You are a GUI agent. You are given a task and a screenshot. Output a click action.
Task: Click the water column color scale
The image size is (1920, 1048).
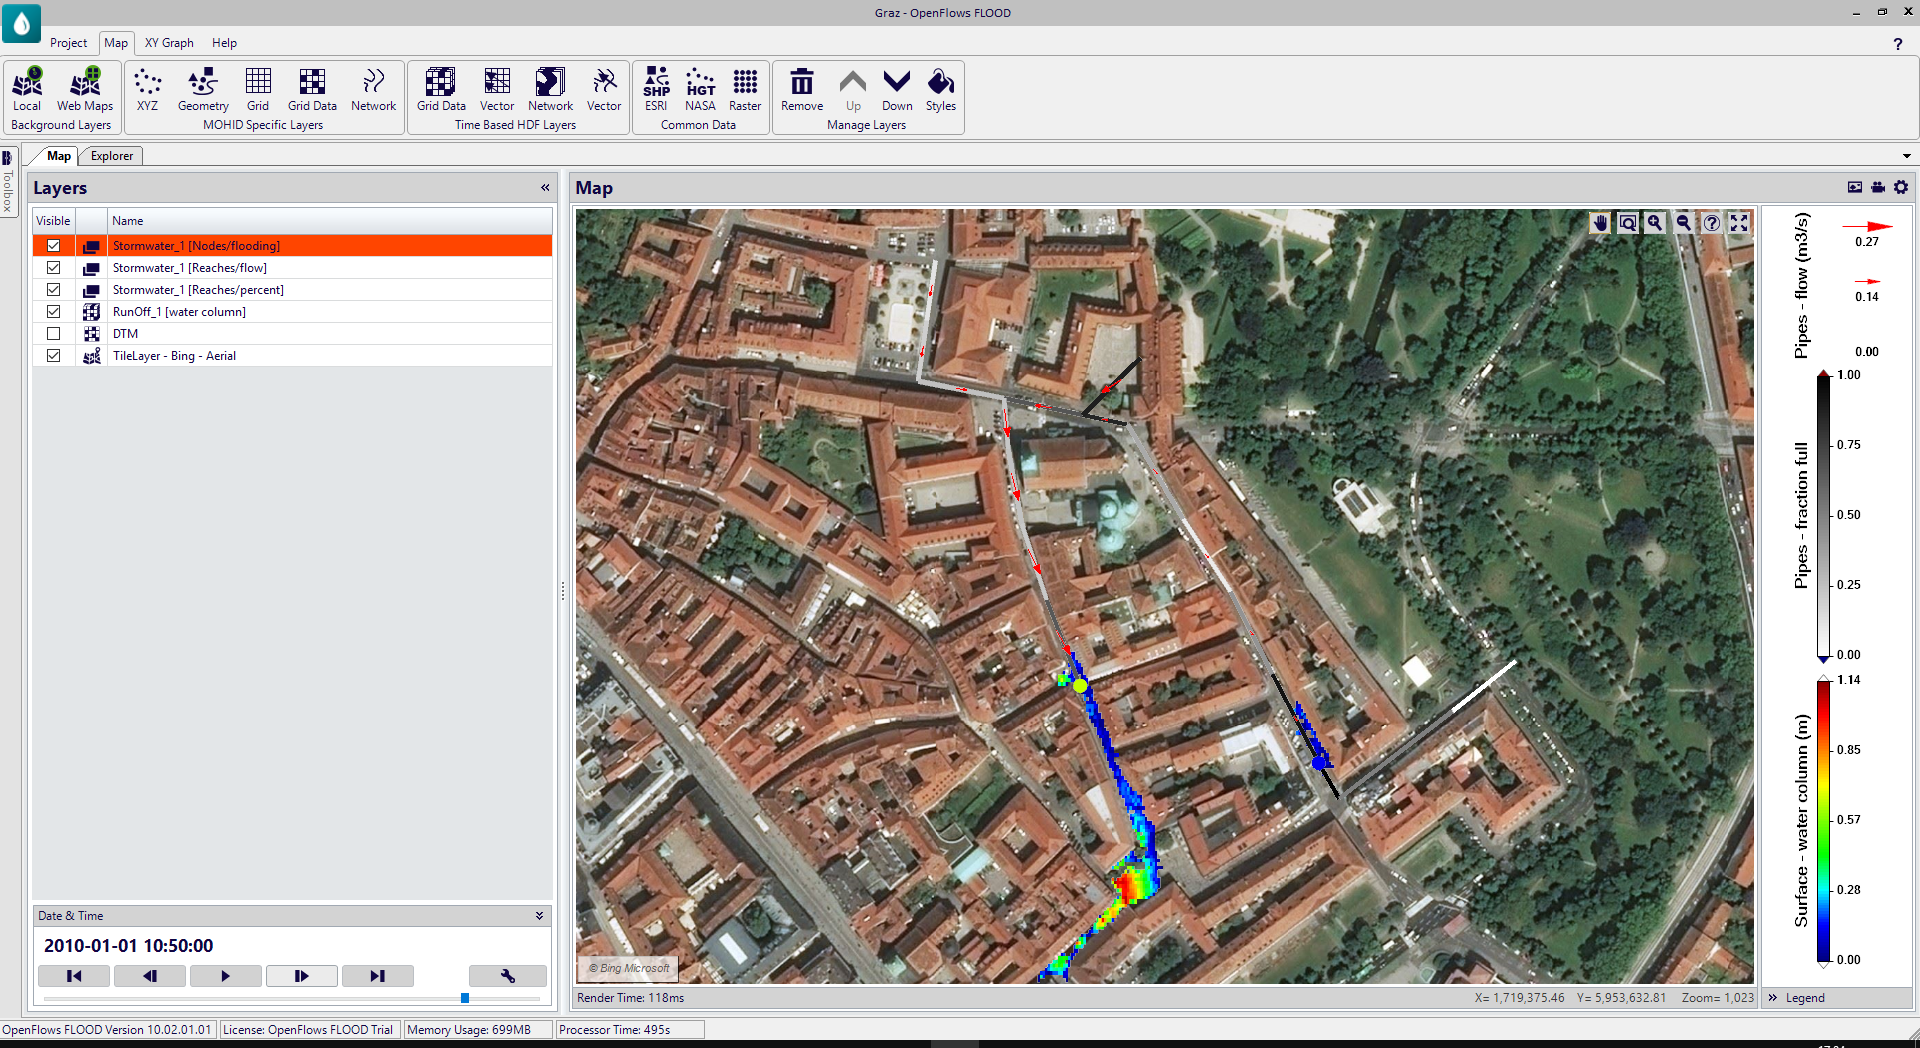pyautogui.click(x=1824, y=820)
